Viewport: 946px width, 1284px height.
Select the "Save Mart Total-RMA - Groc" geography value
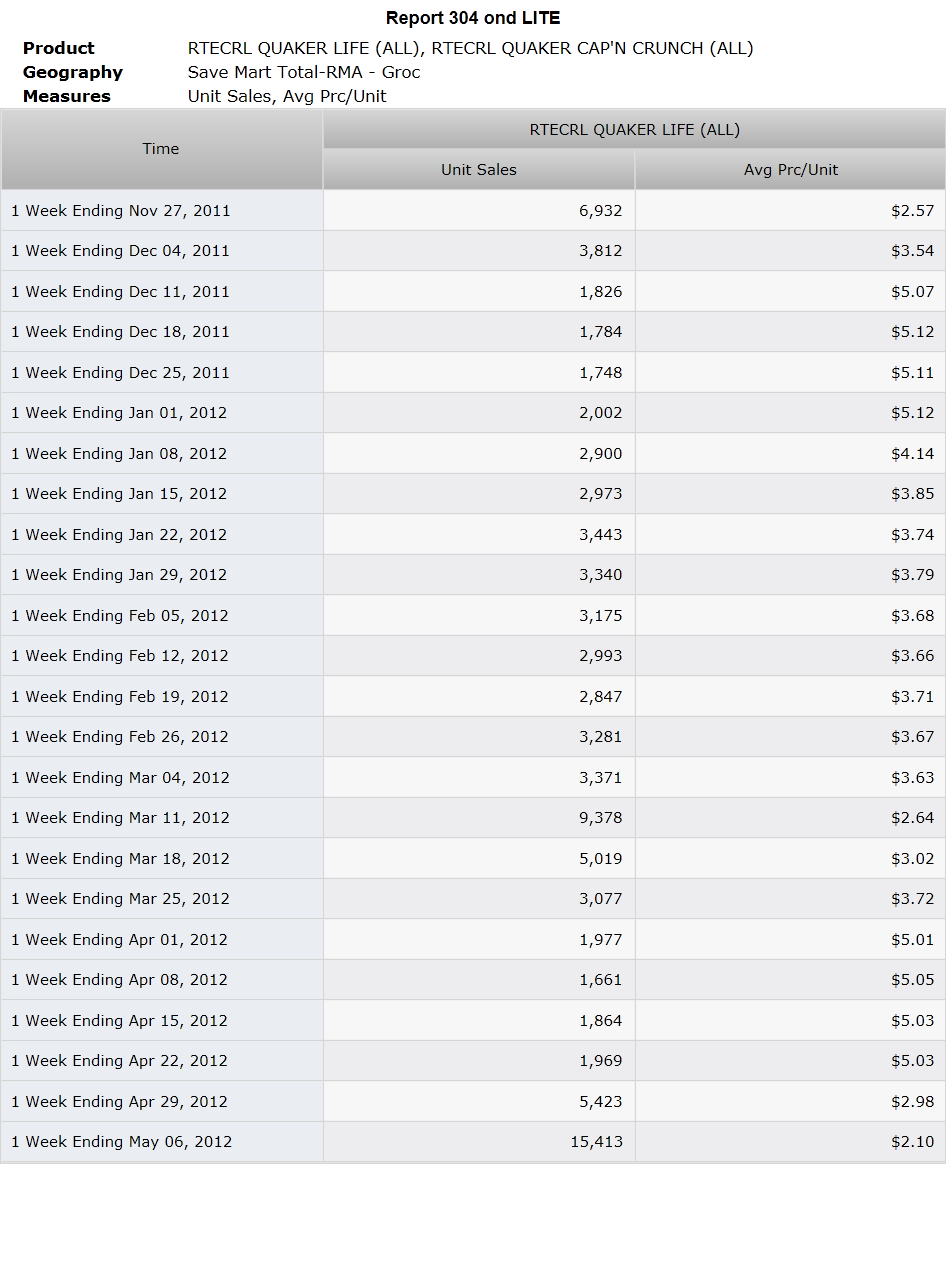[x=304, y=72]
